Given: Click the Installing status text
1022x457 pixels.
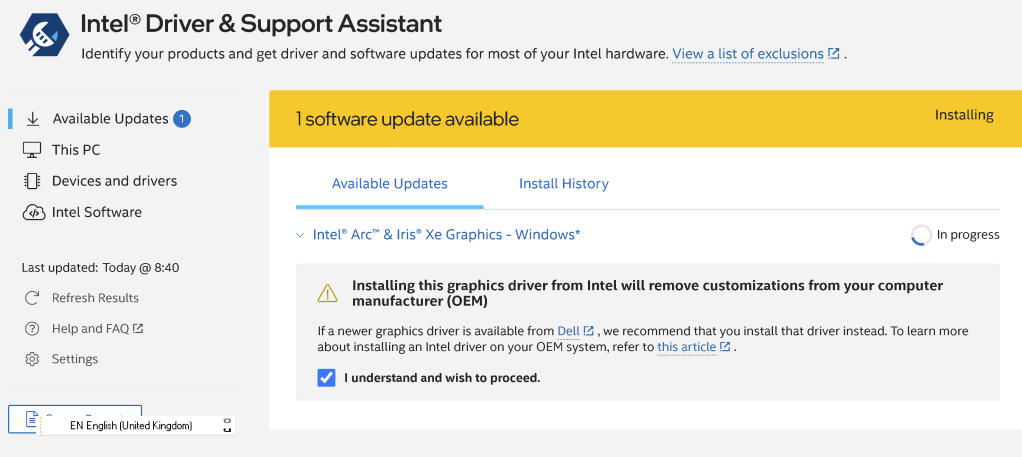Looking at the screenshot, I should (964, 115).
